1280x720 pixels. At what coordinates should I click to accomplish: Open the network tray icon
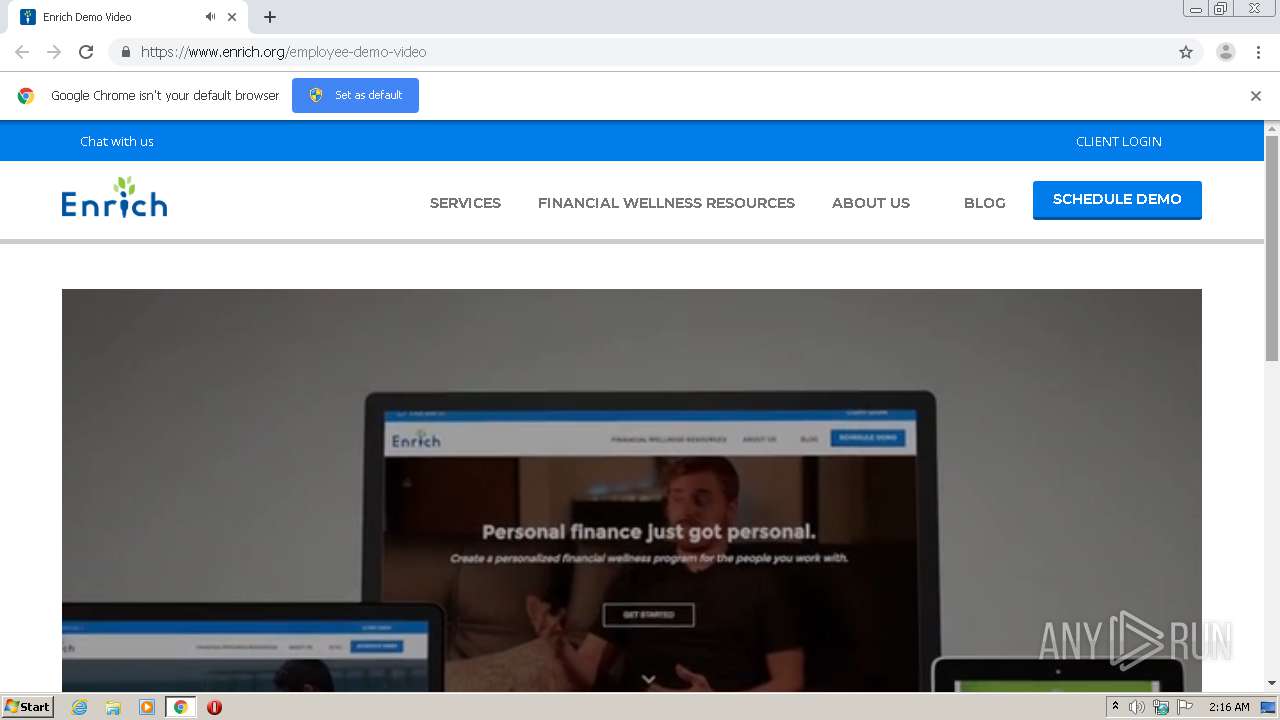point(1161,707)
